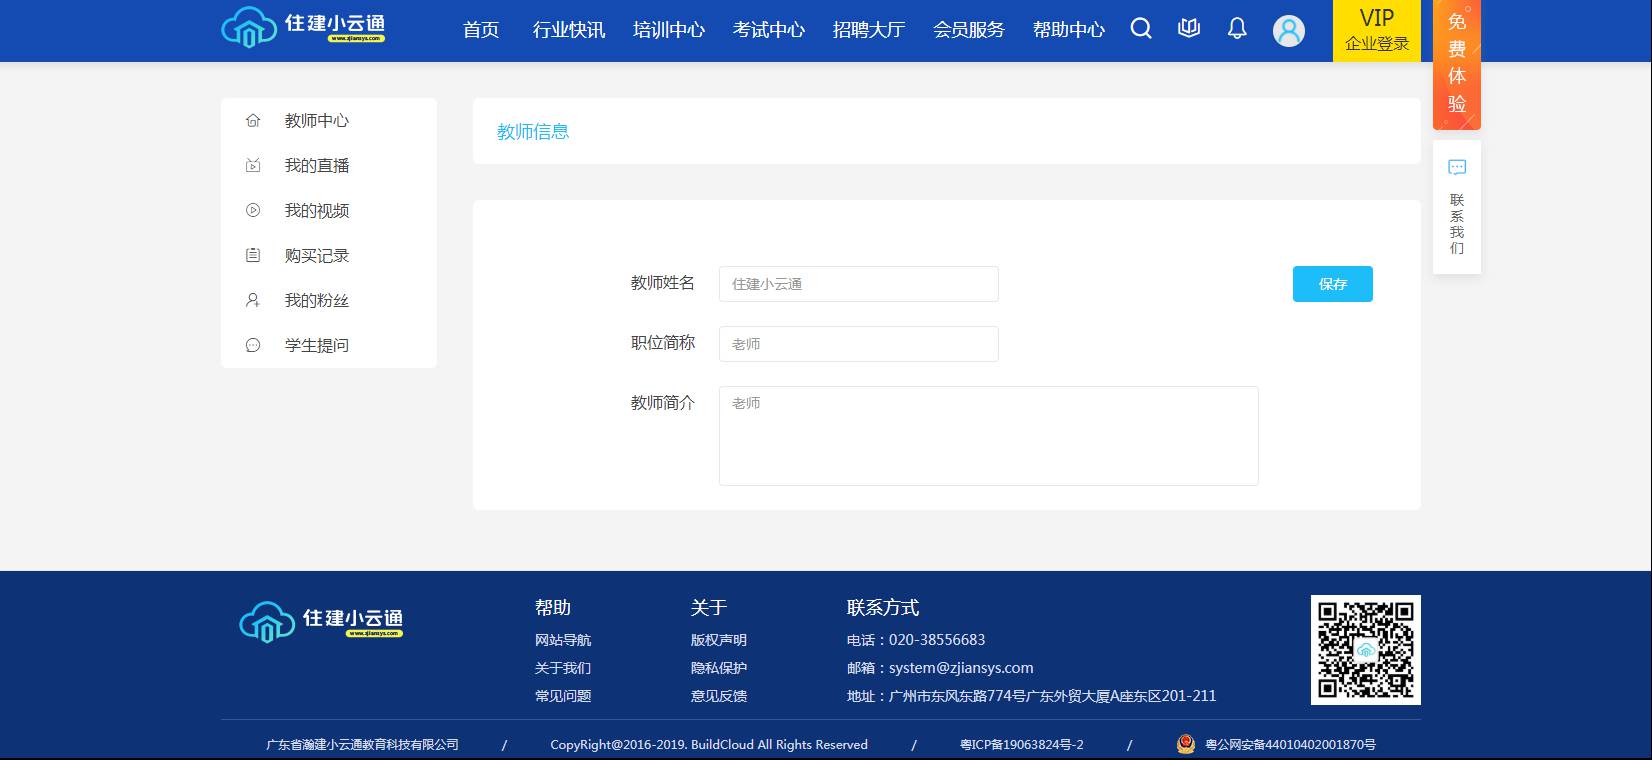
Task: Click the home icon beside 教师中心
Action: tap(253, 121)
